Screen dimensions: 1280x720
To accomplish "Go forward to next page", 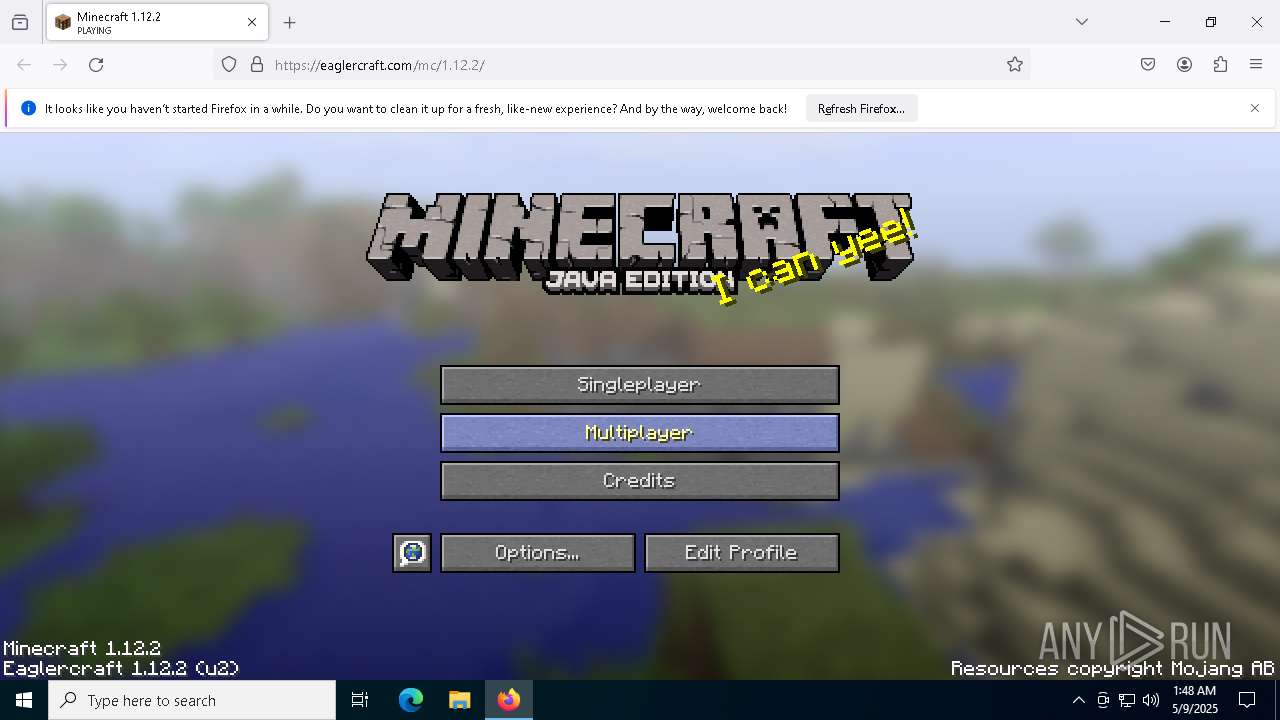I will (60, 65).
